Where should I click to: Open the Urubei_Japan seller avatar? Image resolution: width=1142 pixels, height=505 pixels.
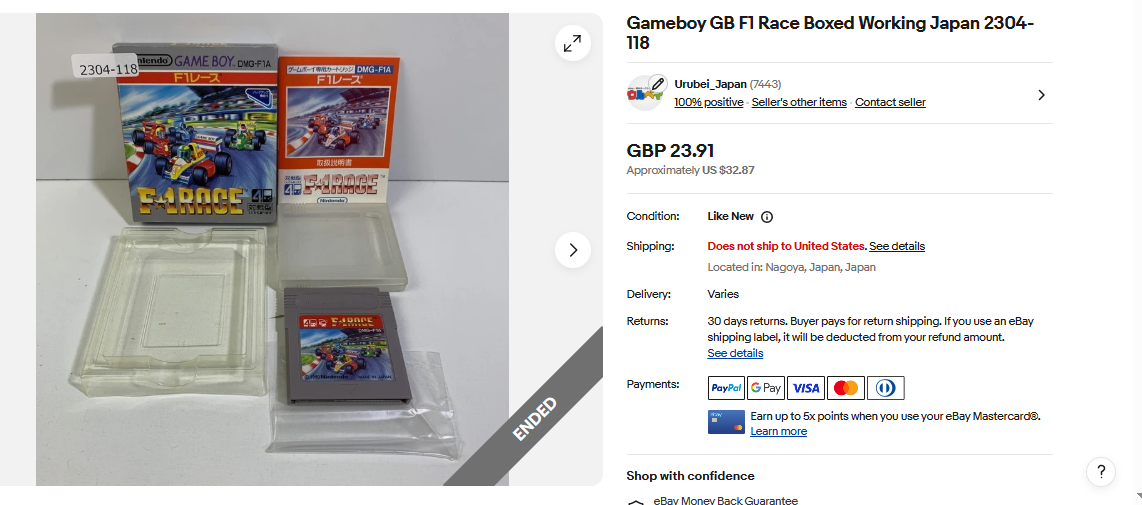click(x=645, y=93)
